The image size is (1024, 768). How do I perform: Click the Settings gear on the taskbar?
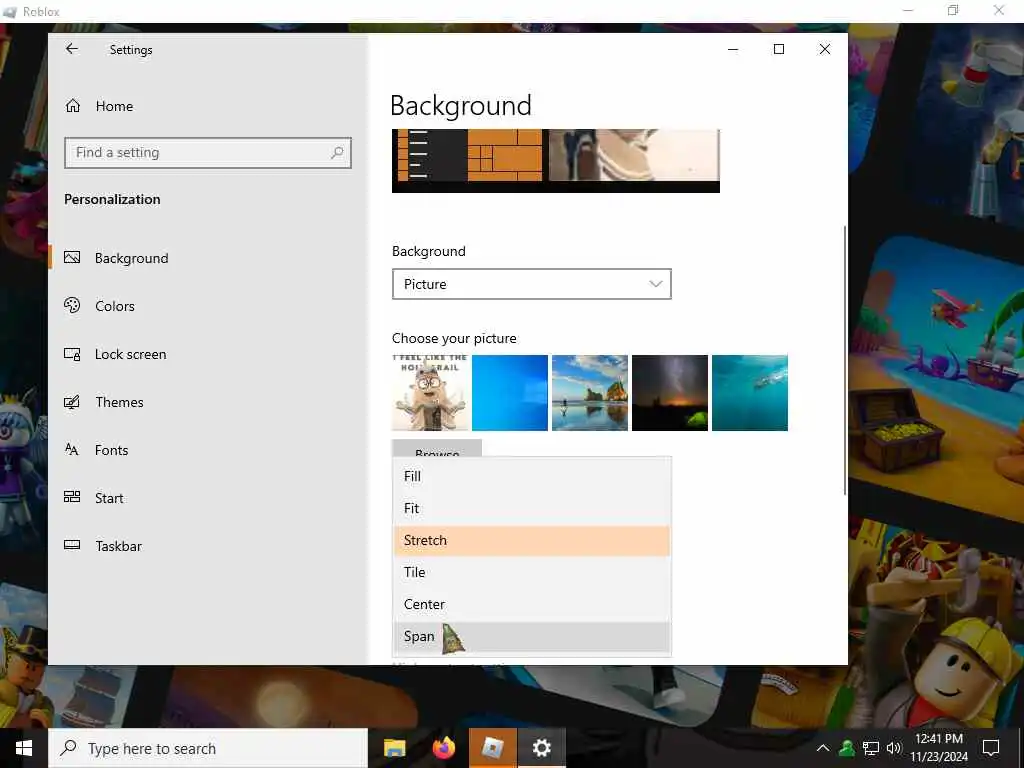coord(541,748)
